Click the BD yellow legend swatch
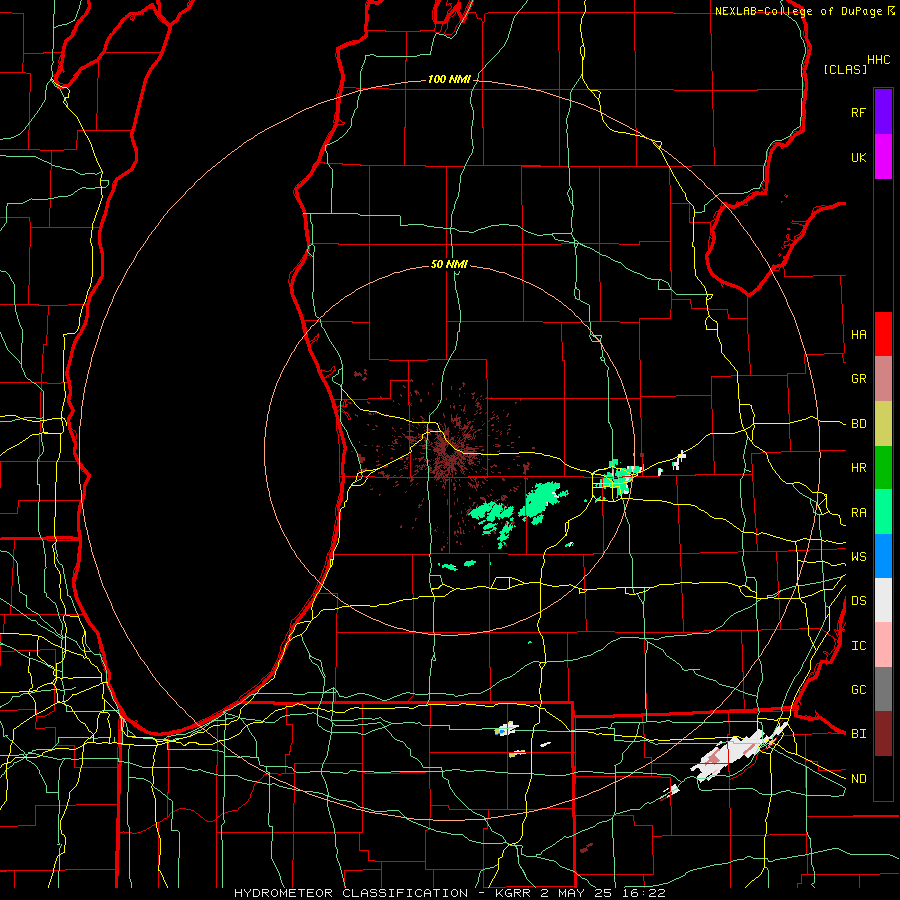The width and height of the screenshot is (900, 900). point(883,424)
